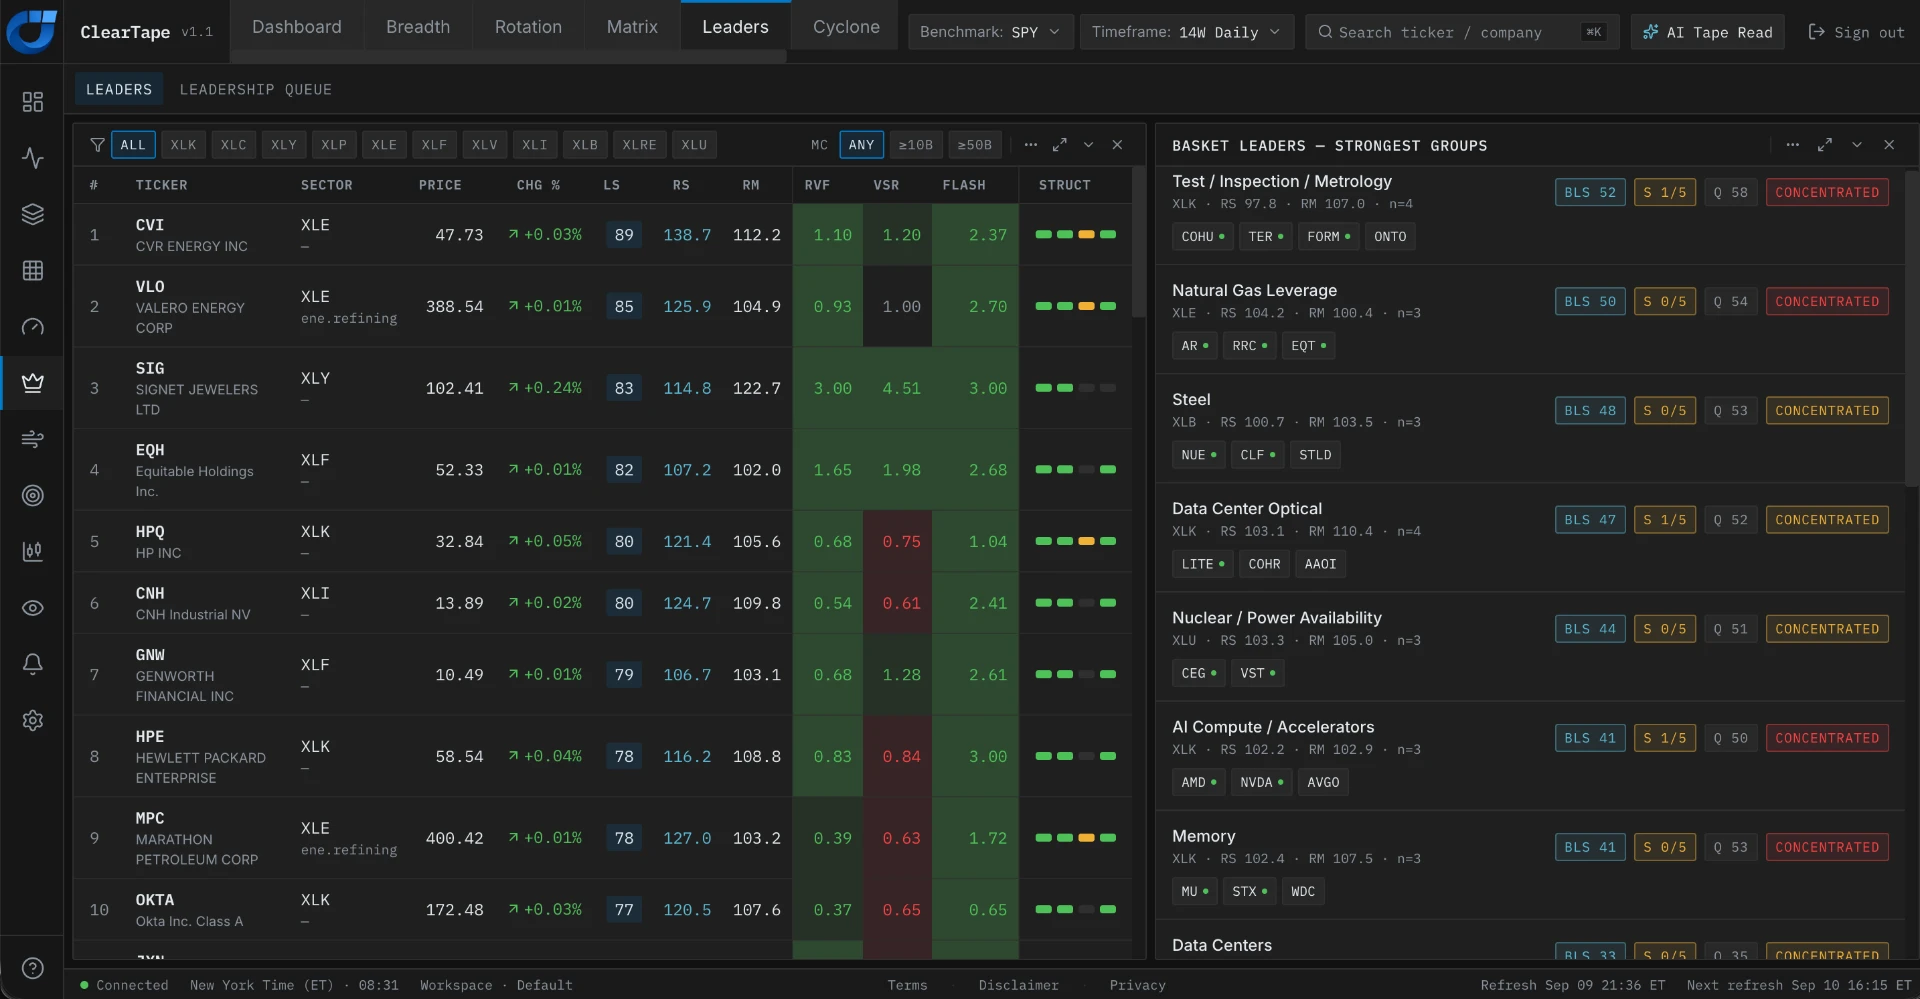Collapse the Basket Leaders panel chevron
The image size is (1920, 999).
coord(1857,145)
